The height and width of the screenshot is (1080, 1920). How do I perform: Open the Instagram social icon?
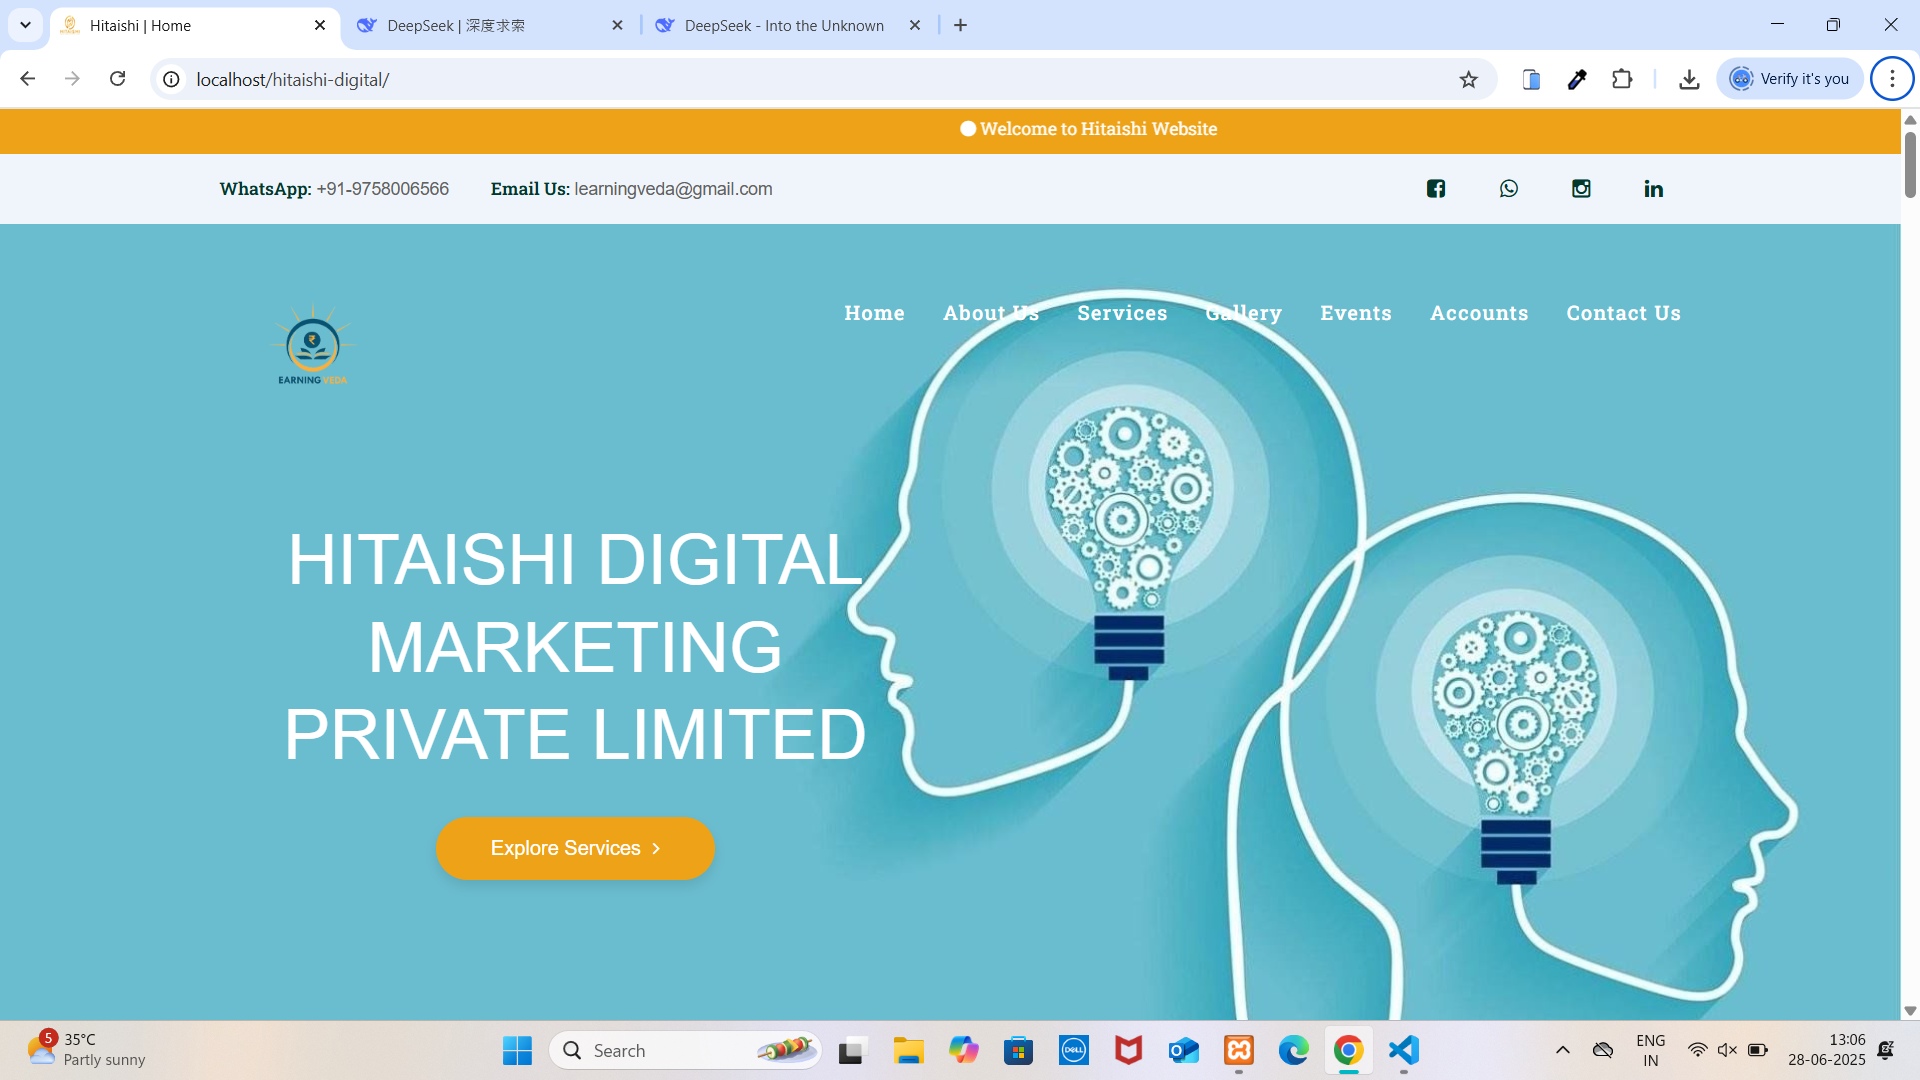(1581, 189)
